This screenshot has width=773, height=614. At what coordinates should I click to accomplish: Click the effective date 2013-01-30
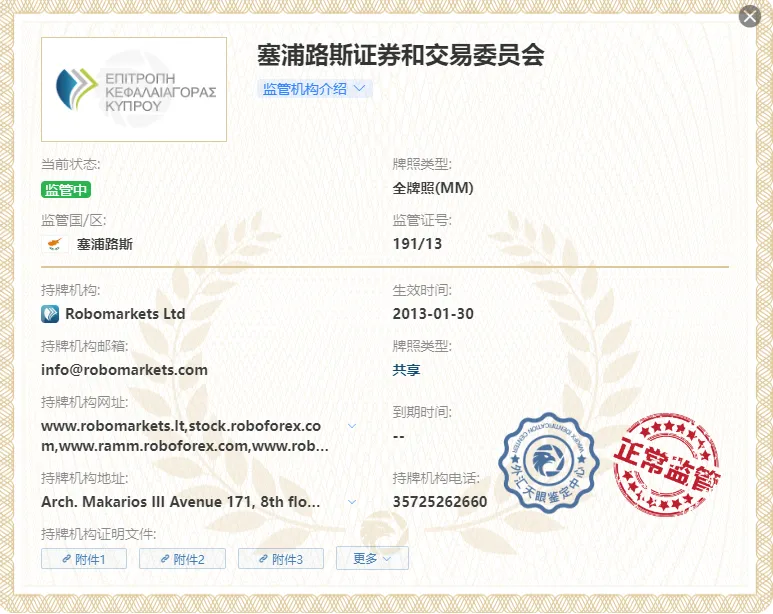pyautogui.click(x=433, y=314)
